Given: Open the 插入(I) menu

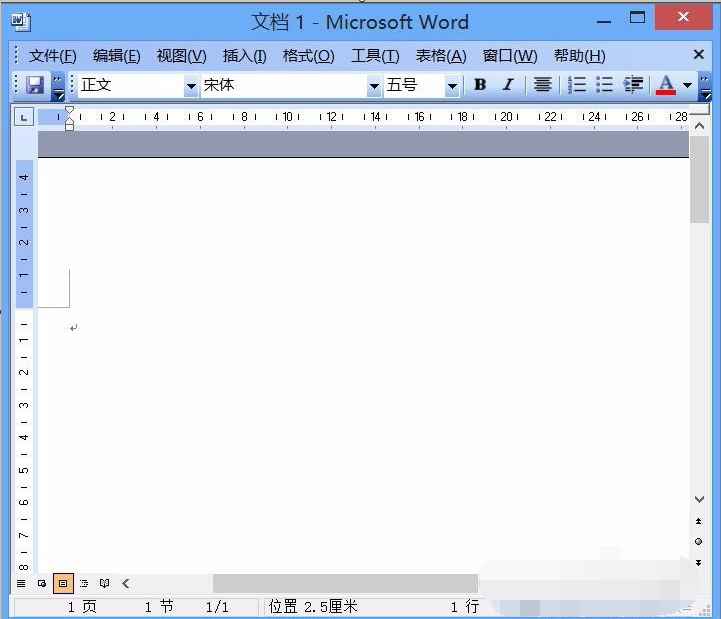Looking at the screenshot, I should (x=244, y=56).
